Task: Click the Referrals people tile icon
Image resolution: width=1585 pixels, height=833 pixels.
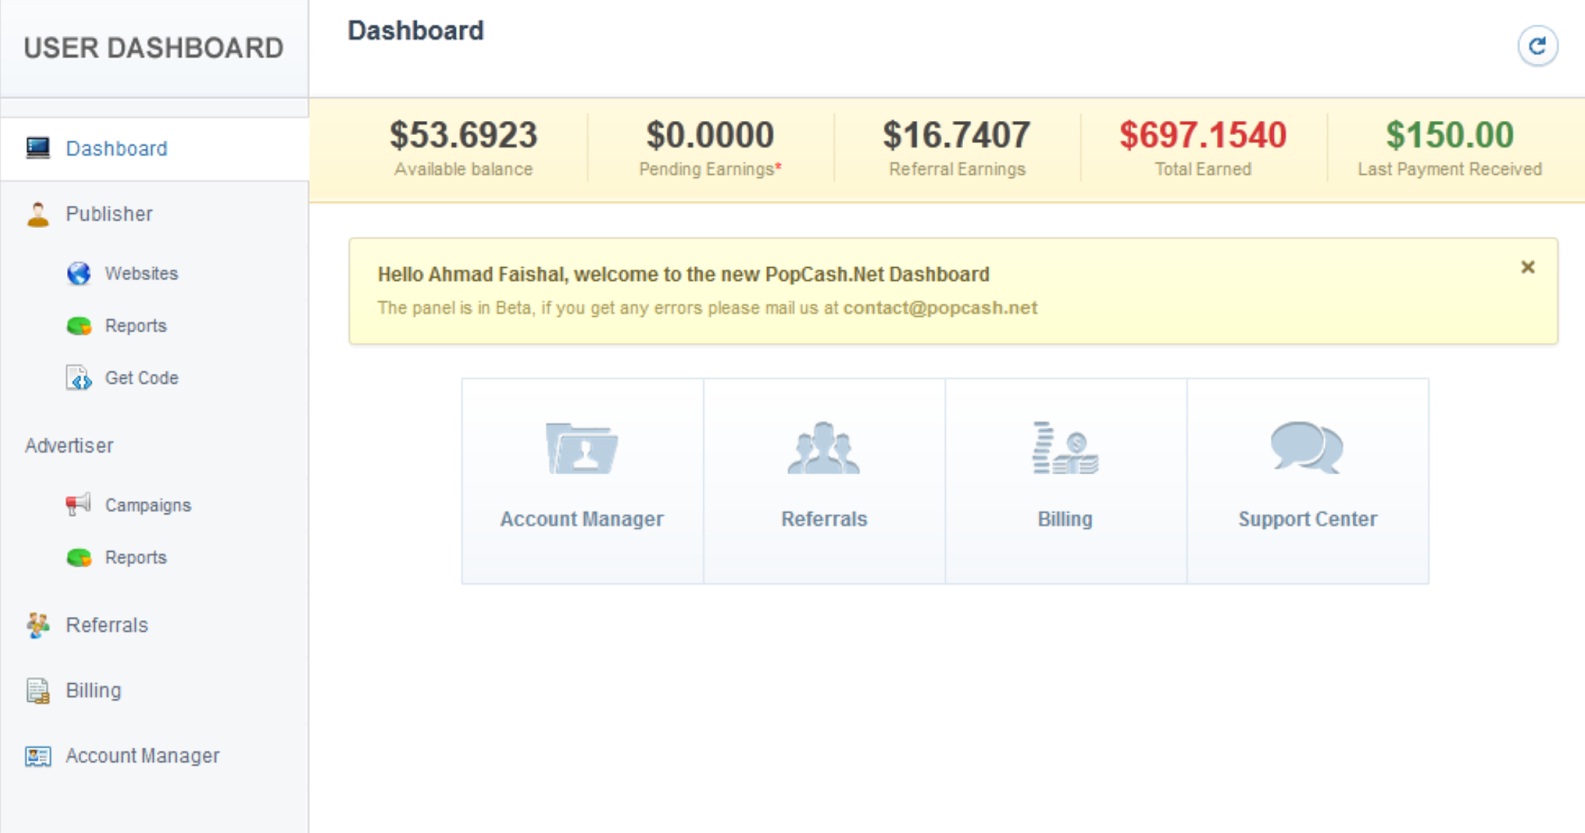Action: point(823,448)
